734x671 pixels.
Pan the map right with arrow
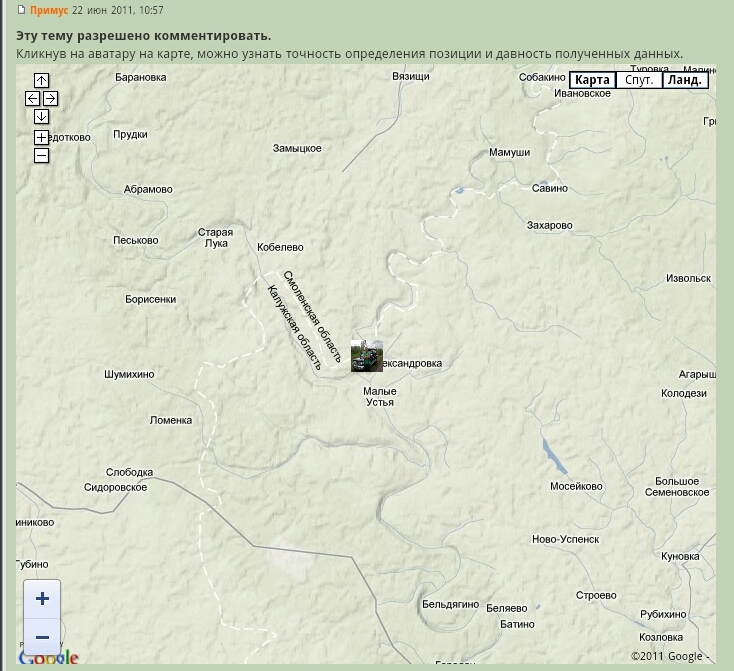point(50,99)
